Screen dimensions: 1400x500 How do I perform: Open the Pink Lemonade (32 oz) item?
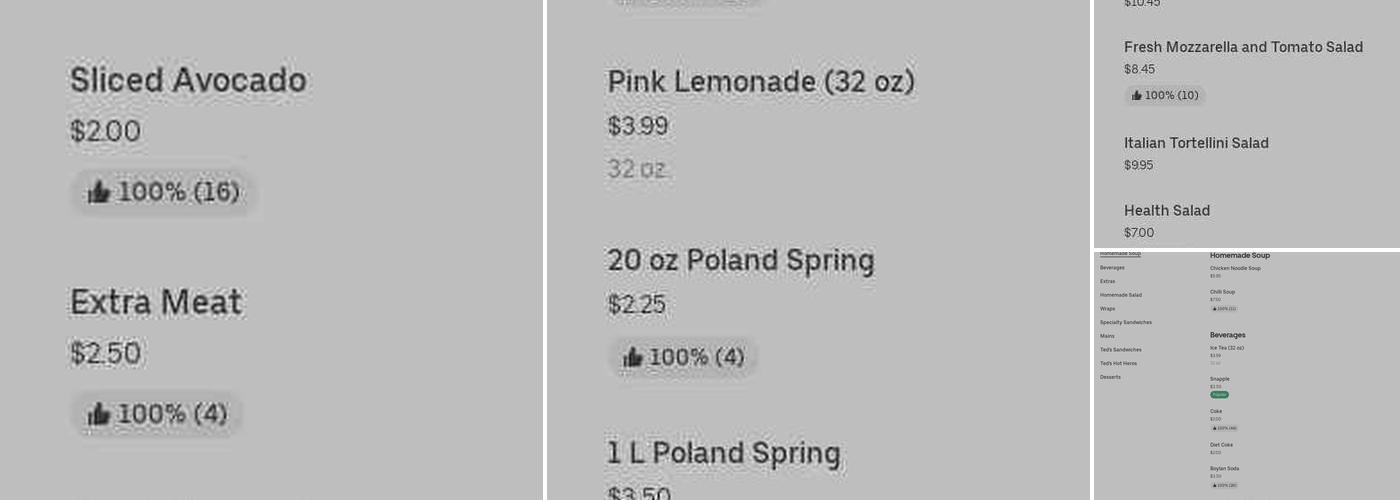(760, 82)
